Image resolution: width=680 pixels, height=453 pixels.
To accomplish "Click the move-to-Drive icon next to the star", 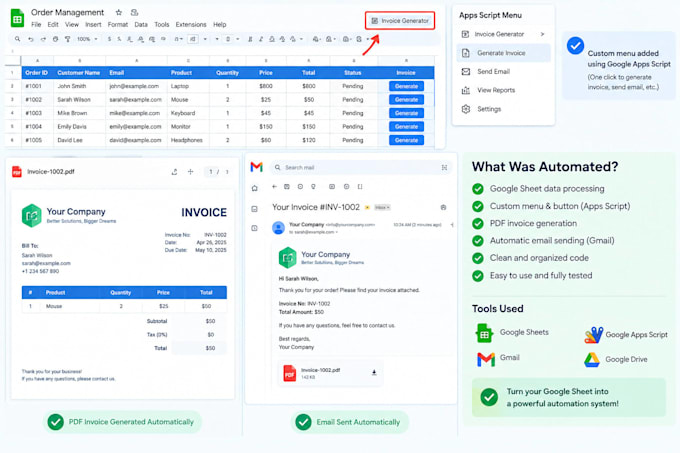I will 134,12.
